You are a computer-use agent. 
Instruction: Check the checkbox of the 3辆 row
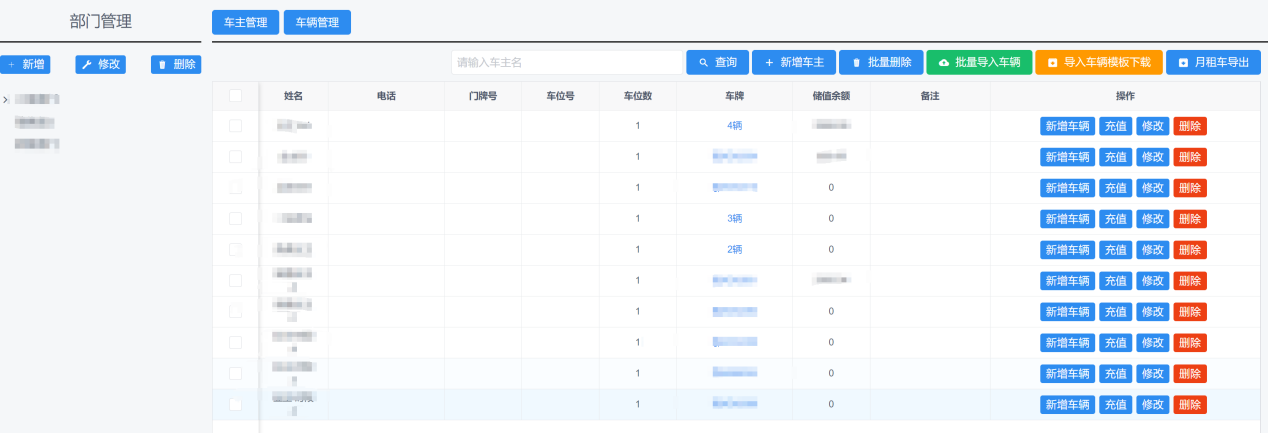(235, 218)
